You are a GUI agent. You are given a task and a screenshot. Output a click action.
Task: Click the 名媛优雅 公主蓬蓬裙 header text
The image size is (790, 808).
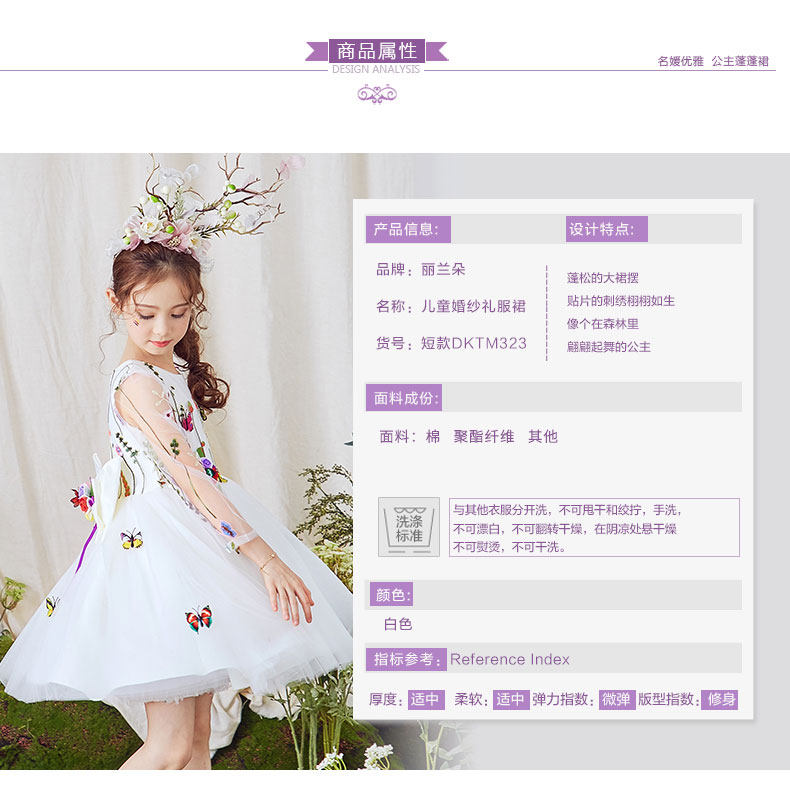click(713, 61)
